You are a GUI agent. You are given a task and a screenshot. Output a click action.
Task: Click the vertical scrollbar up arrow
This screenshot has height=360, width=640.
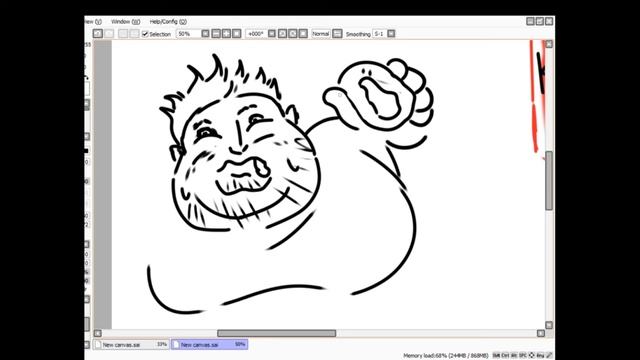[549, 44]
